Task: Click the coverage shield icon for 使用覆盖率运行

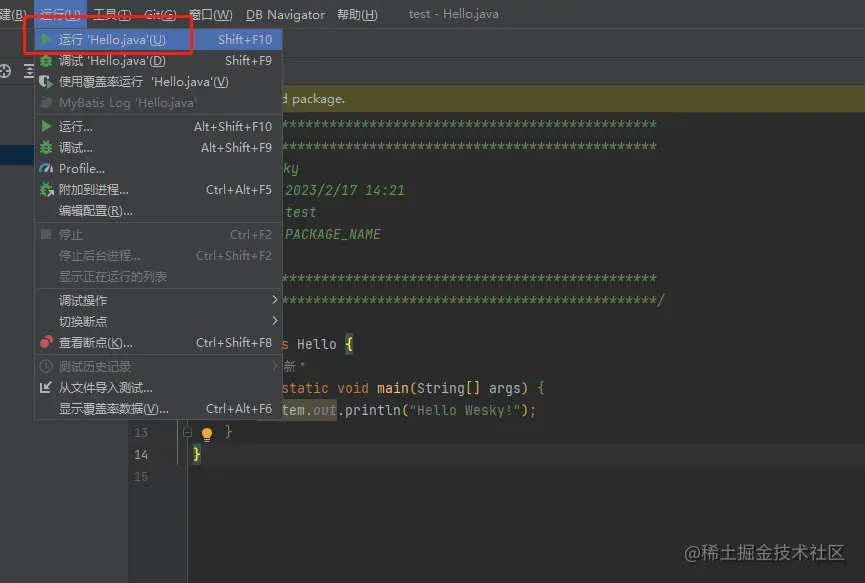Action: pyautogui.click(x=46, y=82)
